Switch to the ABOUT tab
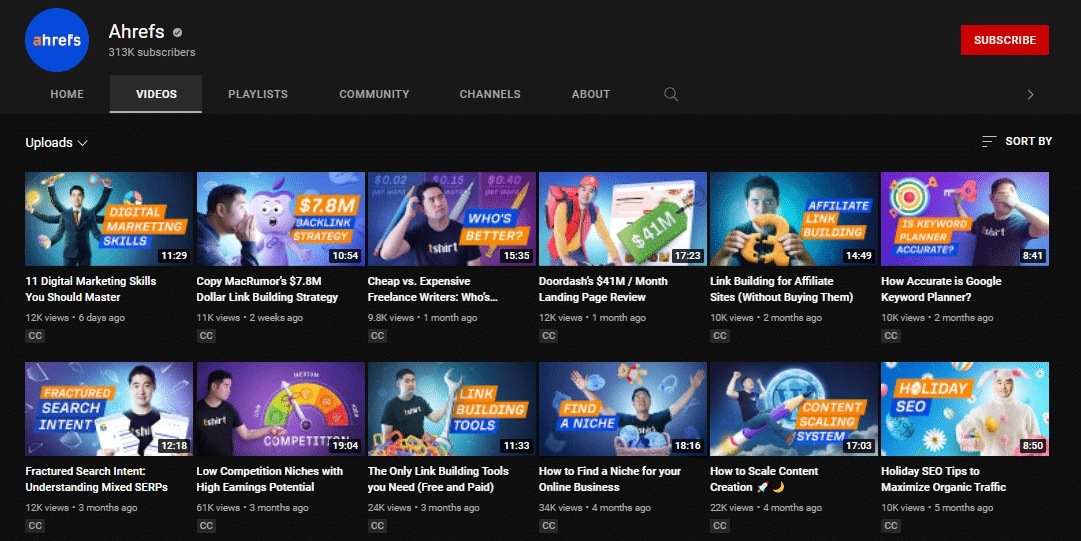Viewport: 1081px width, 541px height. click(x=591, y=94)
